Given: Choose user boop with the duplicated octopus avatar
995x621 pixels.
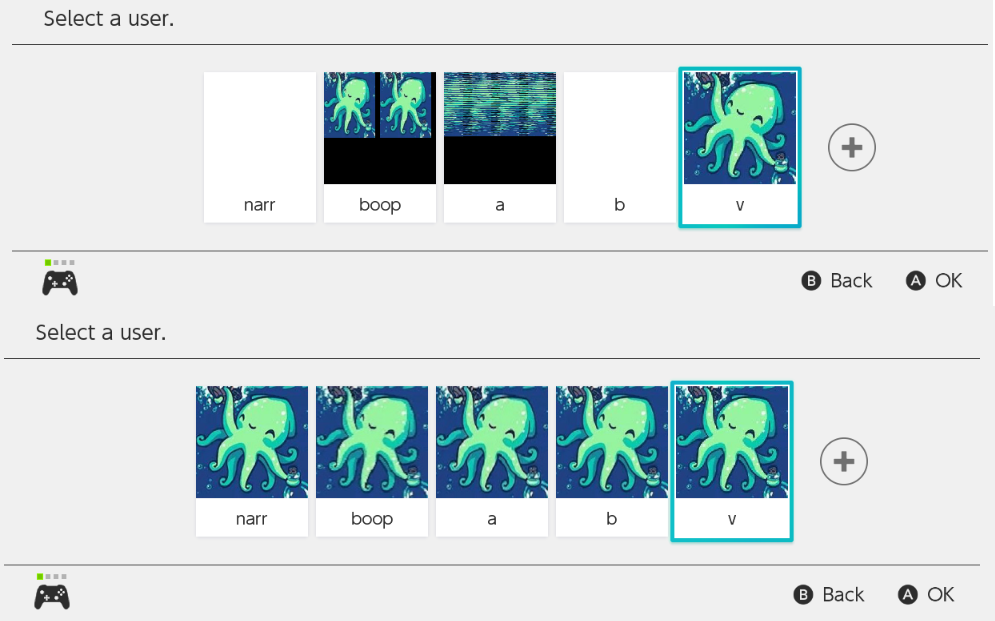Looking at the screenshot, I should click(379, 147).
